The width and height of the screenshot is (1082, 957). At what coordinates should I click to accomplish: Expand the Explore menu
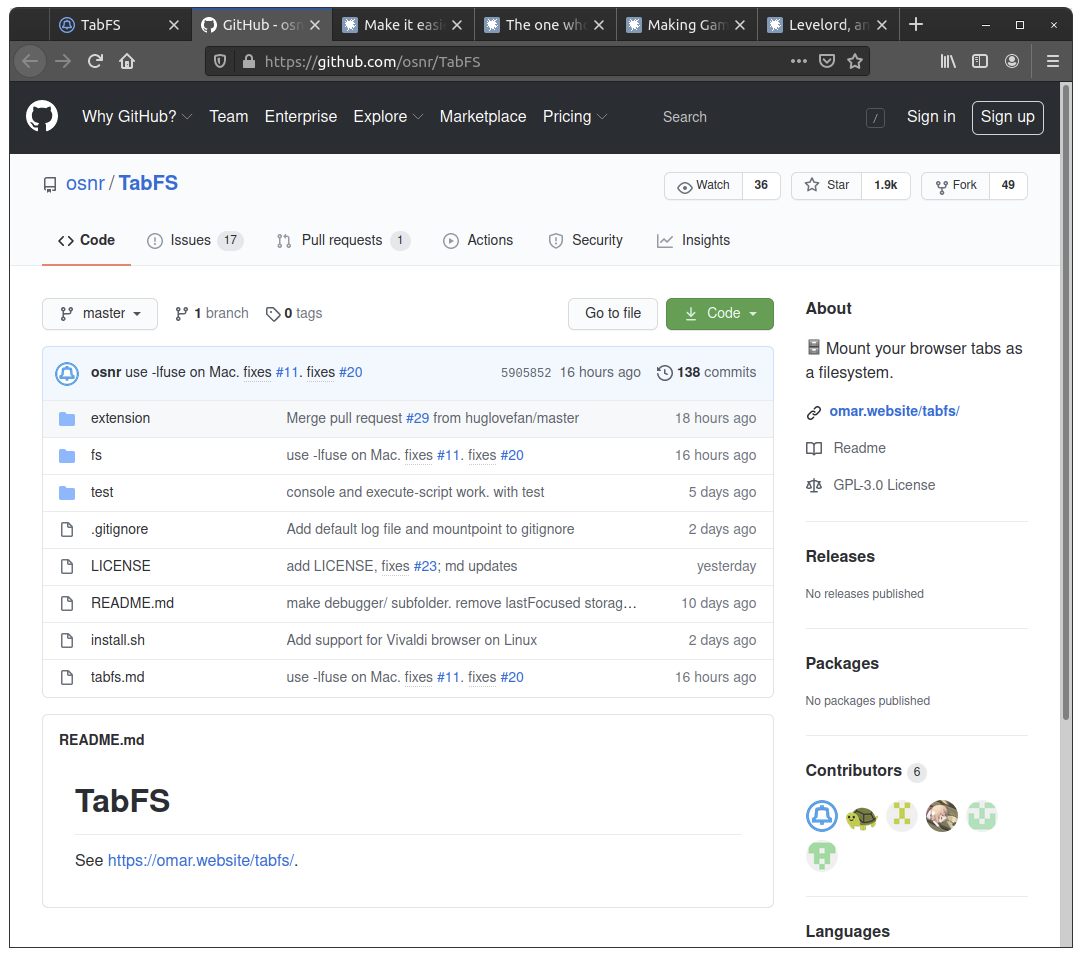(388, 117)
